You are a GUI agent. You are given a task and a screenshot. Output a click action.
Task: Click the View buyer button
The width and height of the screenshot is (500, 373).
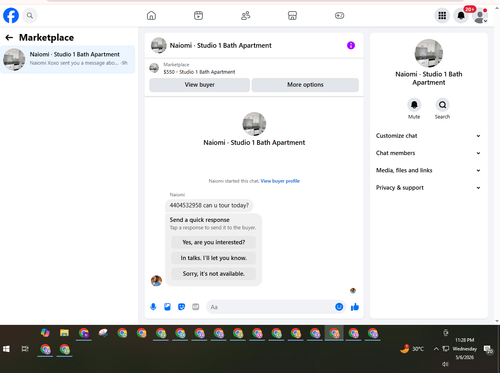click(x=199, y=85)
